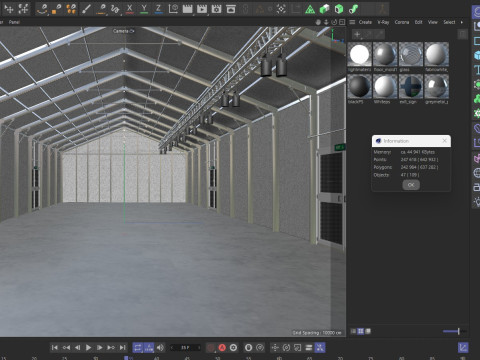Play the animation forwards
The image size is (480, 360).
[x=88, y=348]
